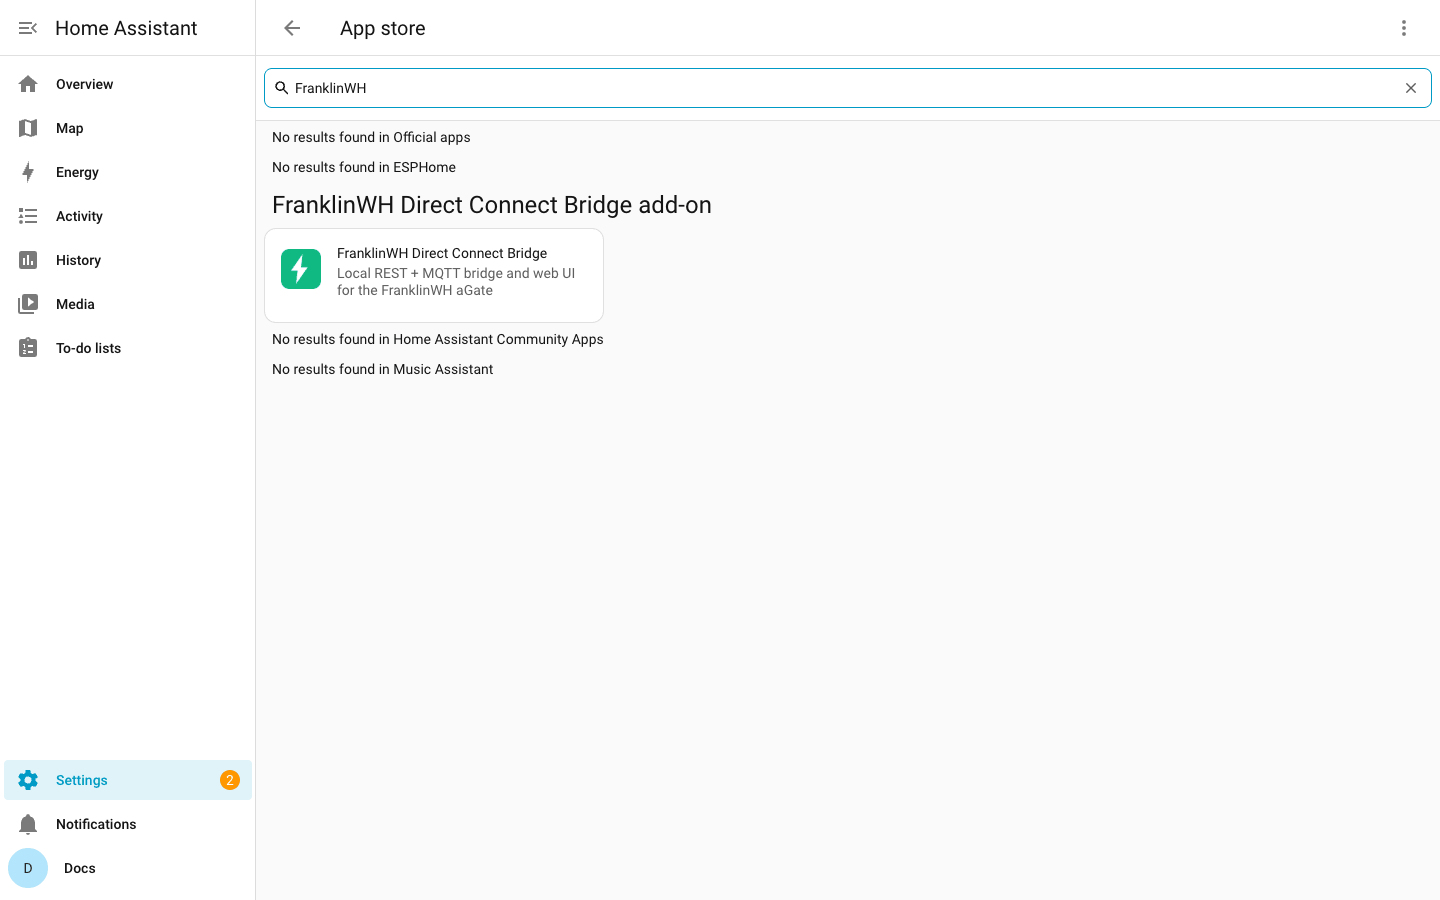The image size is (1440, 900).
Task: Click the History label in sidebar
Action: tap(78, 260)
